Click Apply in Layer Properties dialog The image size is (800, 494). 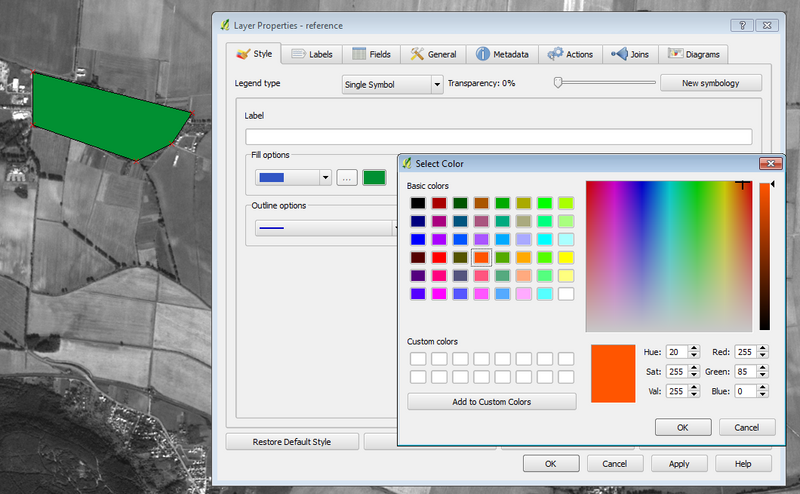[679, 464]
